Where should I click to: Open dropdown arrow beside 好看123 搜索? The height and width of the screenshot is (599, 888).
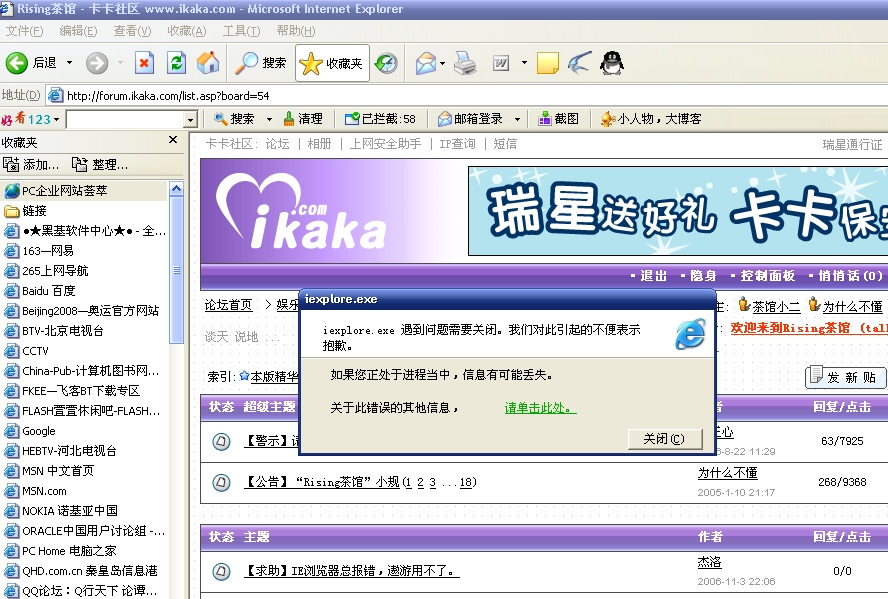coord(270,119)
